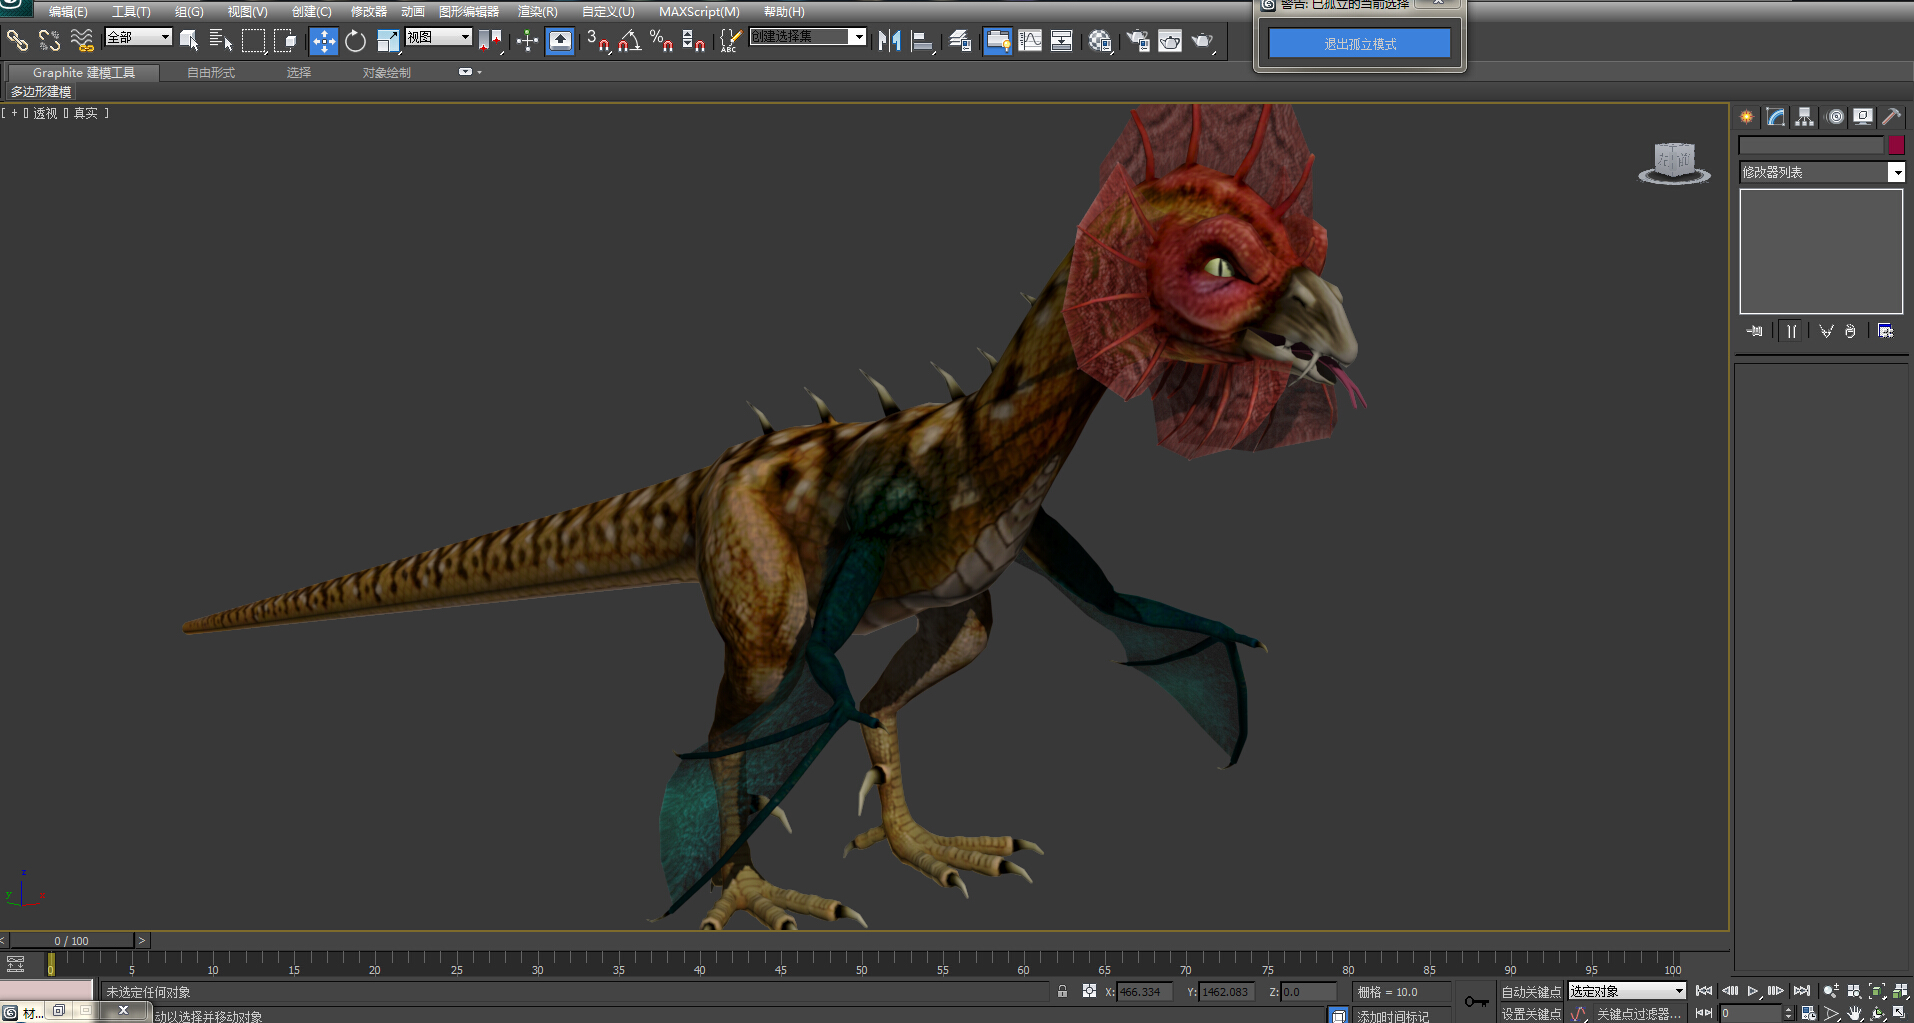Open 关键点过滤器 key filters
Image resolution: width=1914 pixels, height=1023 pixels.
(1639, 1013)
